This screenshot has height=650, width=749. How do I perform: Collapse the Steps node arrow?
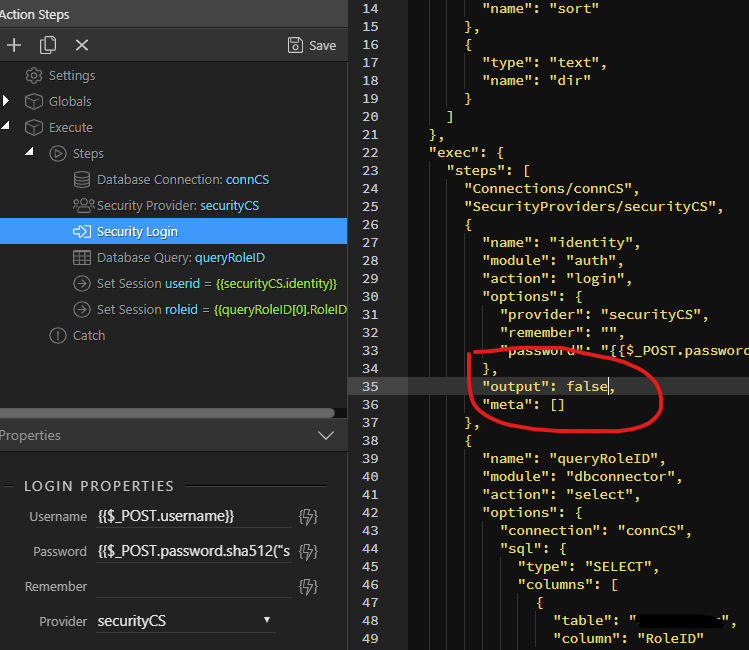(x=30, y=151)
